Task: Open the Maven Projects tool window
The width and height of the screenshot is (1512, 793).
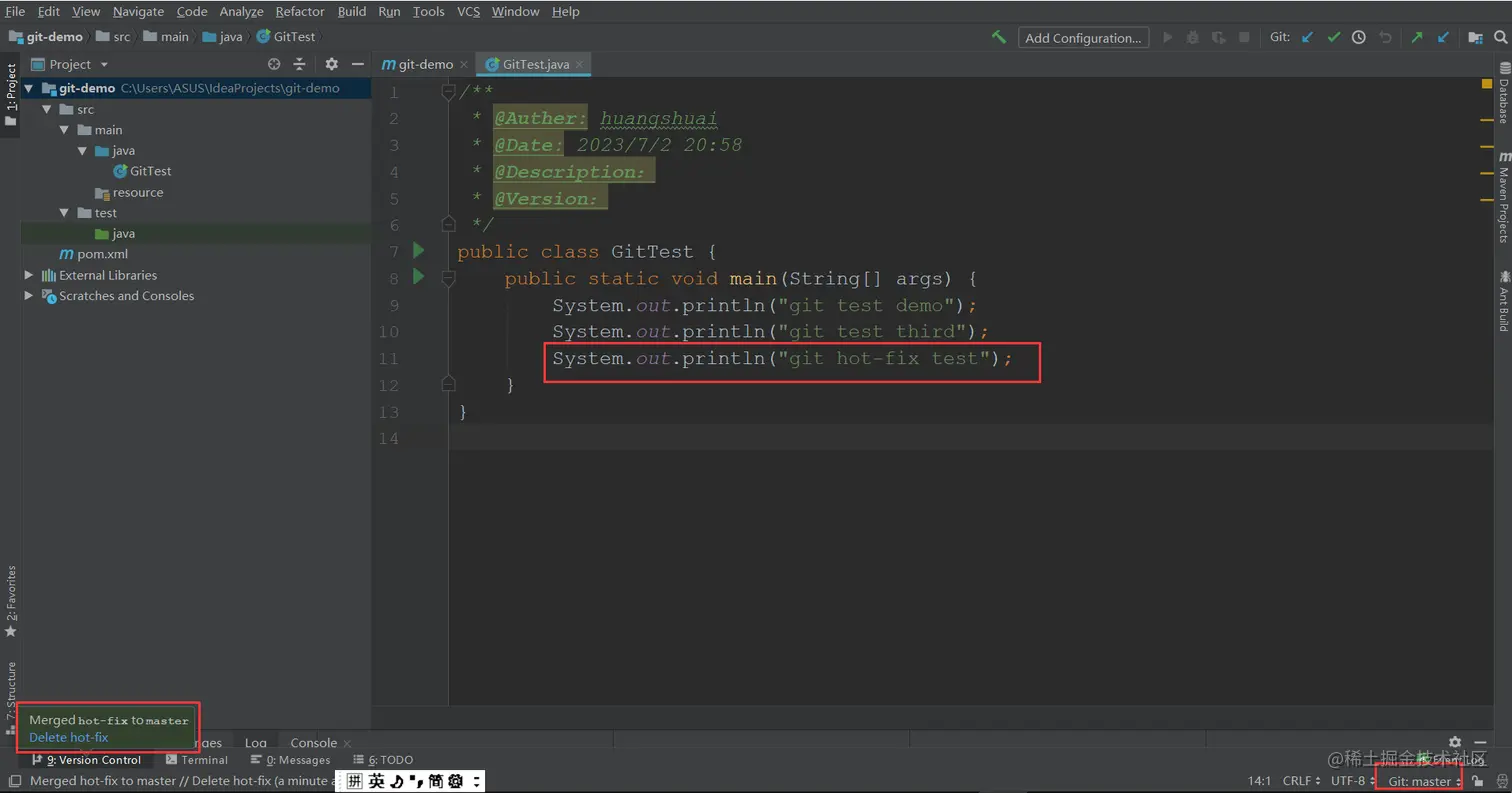Action: (x=1503, y=197)
